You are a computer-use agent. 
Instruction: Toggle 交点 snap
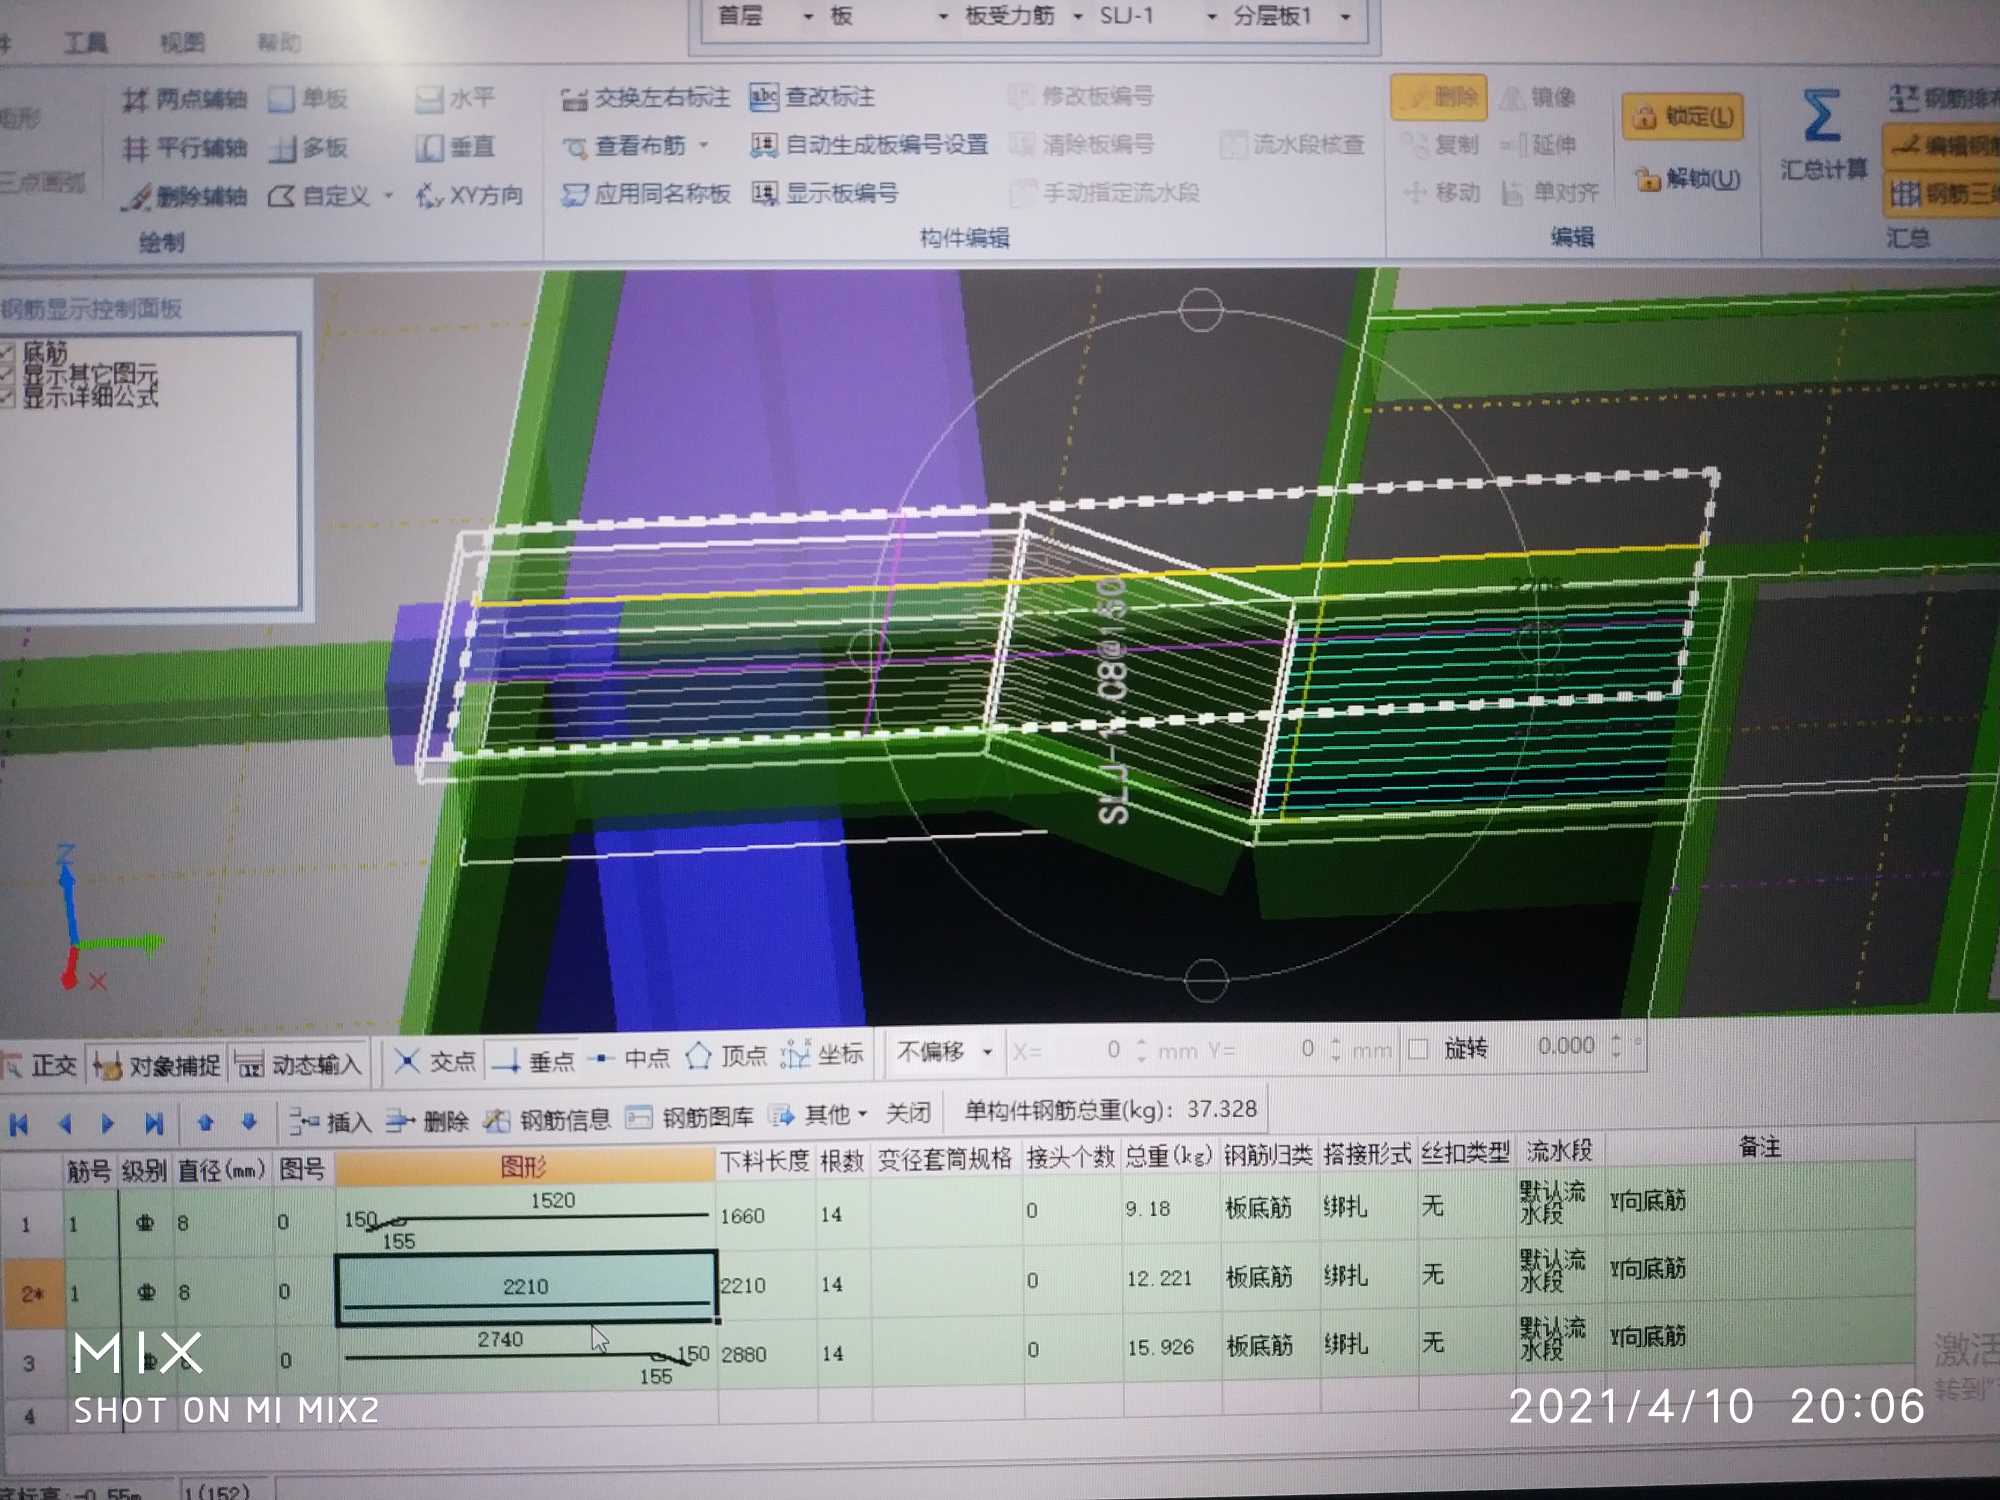click(x=434, y=1061)
